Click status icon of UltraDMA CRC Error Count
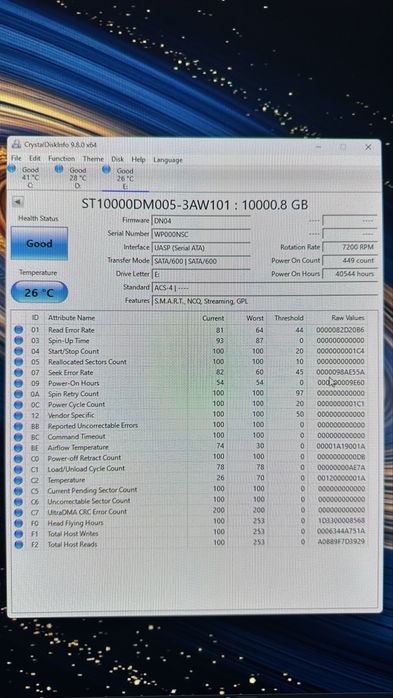 pyautogui.click(x=19, y=512)
